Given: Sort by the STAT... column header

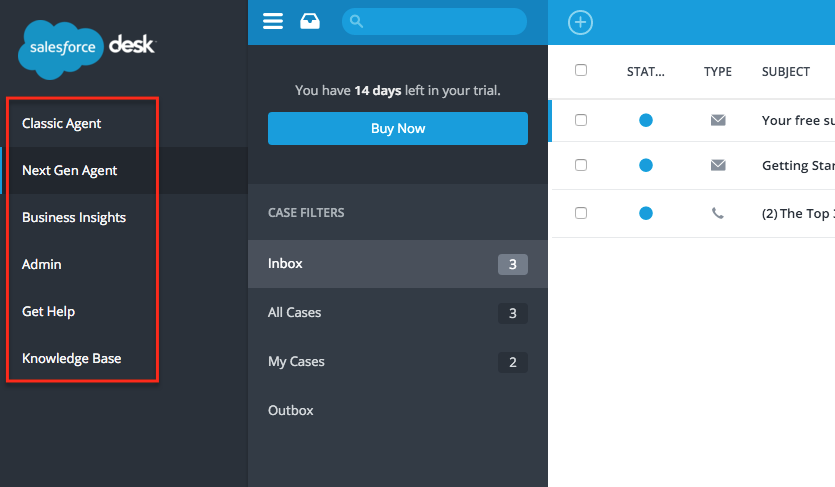Looking at the screenshot, I should click(645, 72).
